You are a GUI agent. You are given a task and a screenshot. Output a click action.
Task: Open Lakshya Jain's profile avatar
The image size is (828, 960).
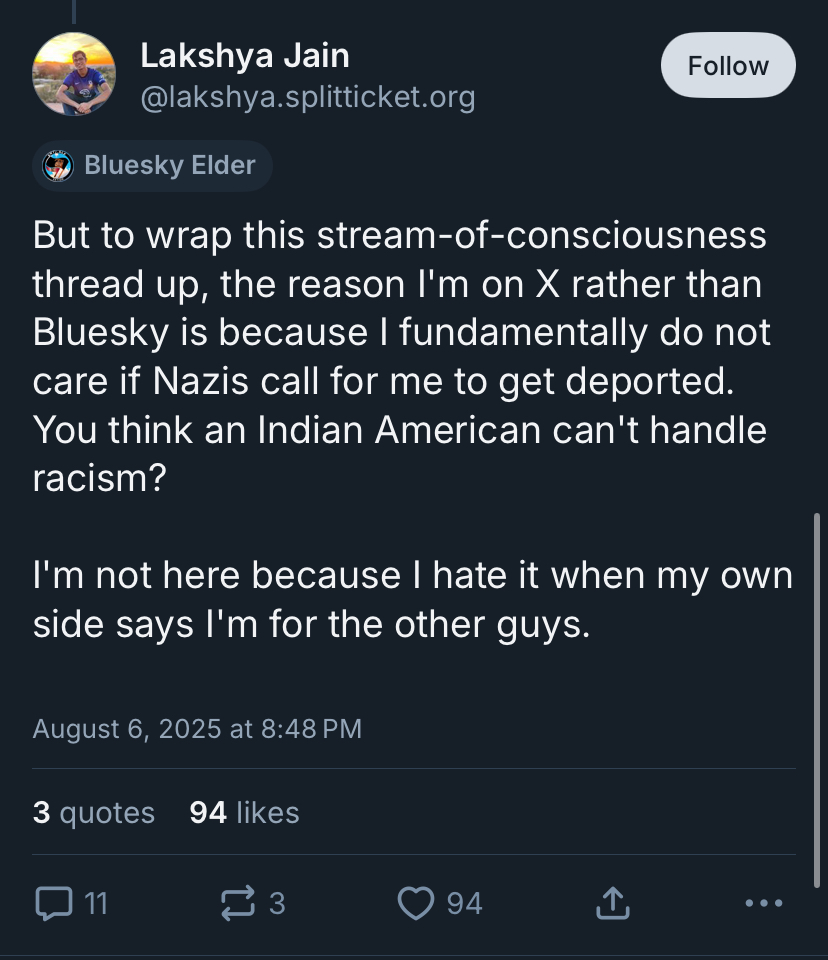click(74, 74)
